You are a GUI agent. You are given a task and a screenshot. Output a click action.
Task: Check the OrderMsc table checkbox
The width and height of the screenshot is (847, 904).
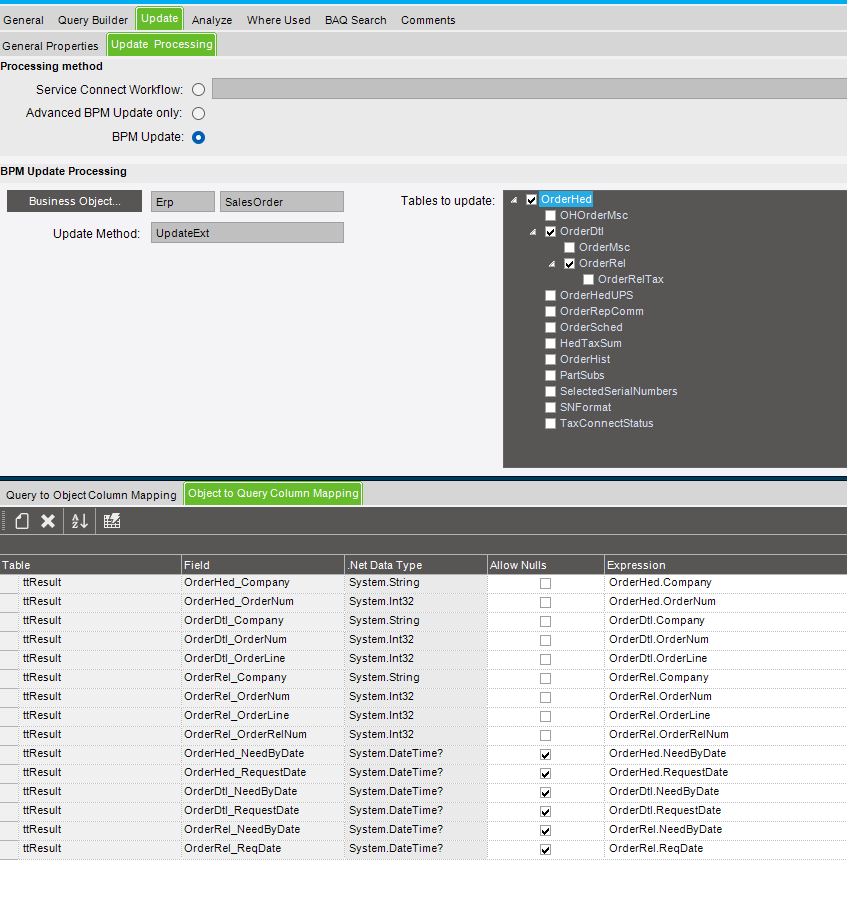[570, 248]
